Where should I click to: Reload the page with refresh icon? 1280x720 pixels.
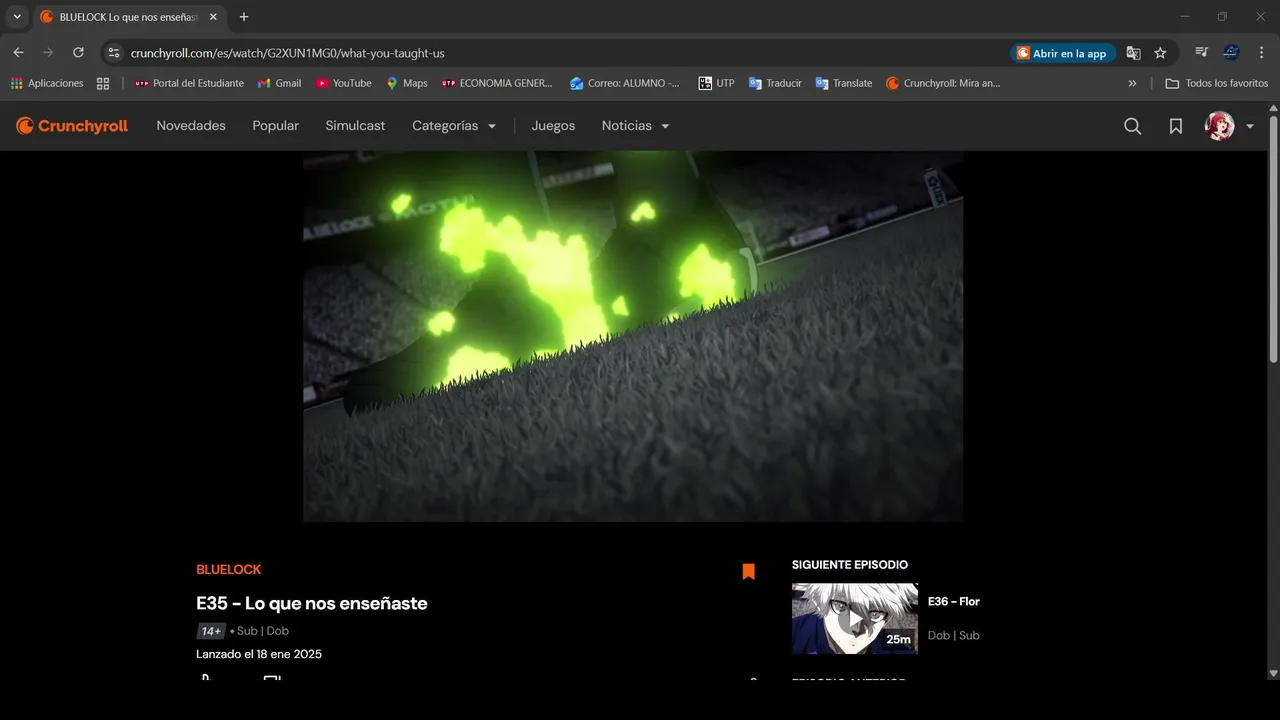click(x=78, y=53)
